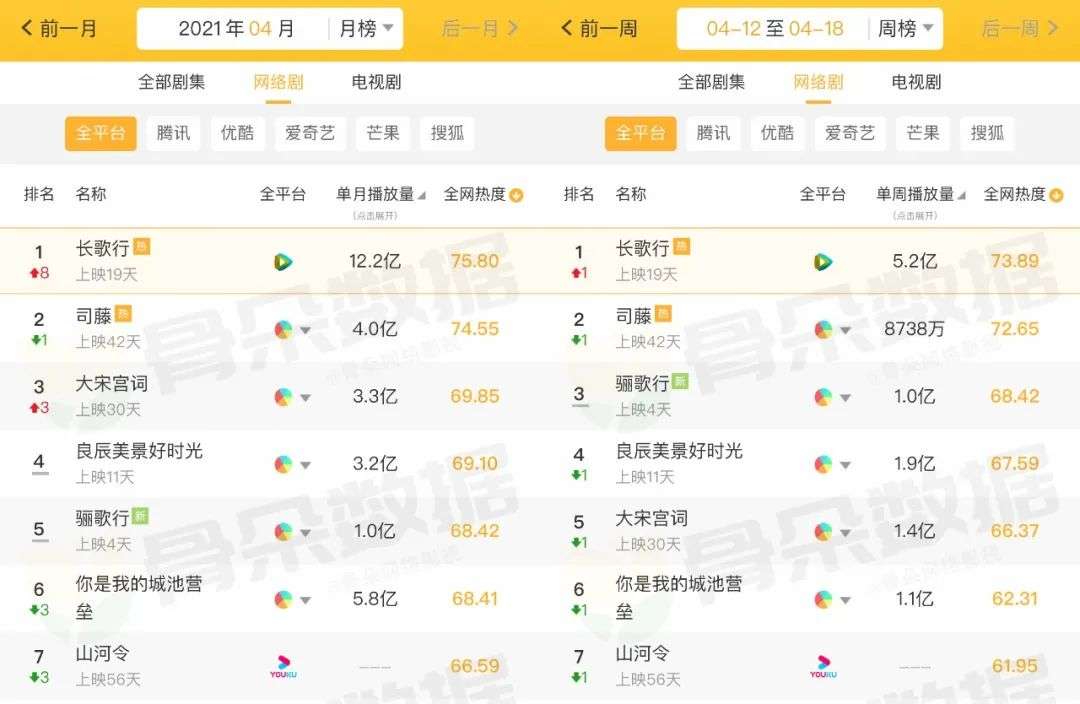1080x704 pixels.
Task: Switch to 全部剧集 tab in weekly chart
Action: [712, 82]
